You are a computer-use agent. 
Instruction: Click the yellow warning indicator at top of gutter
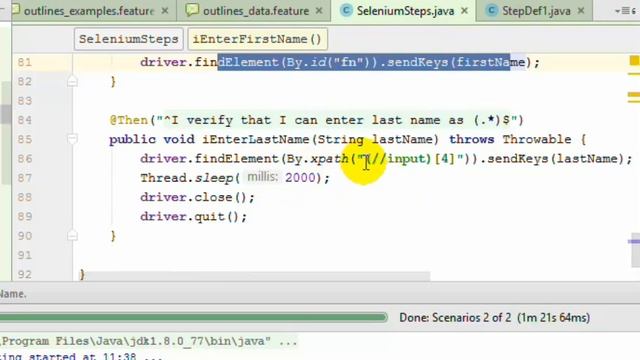[x=634, y=61]
